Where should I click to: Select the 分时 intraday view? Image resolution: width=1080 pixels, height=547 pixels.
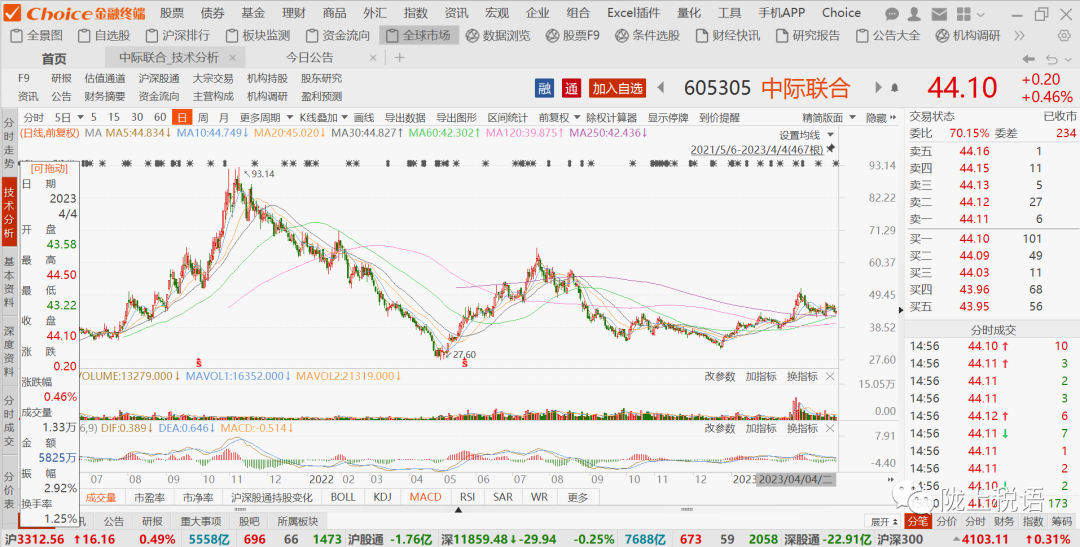(x=33, y=118)
